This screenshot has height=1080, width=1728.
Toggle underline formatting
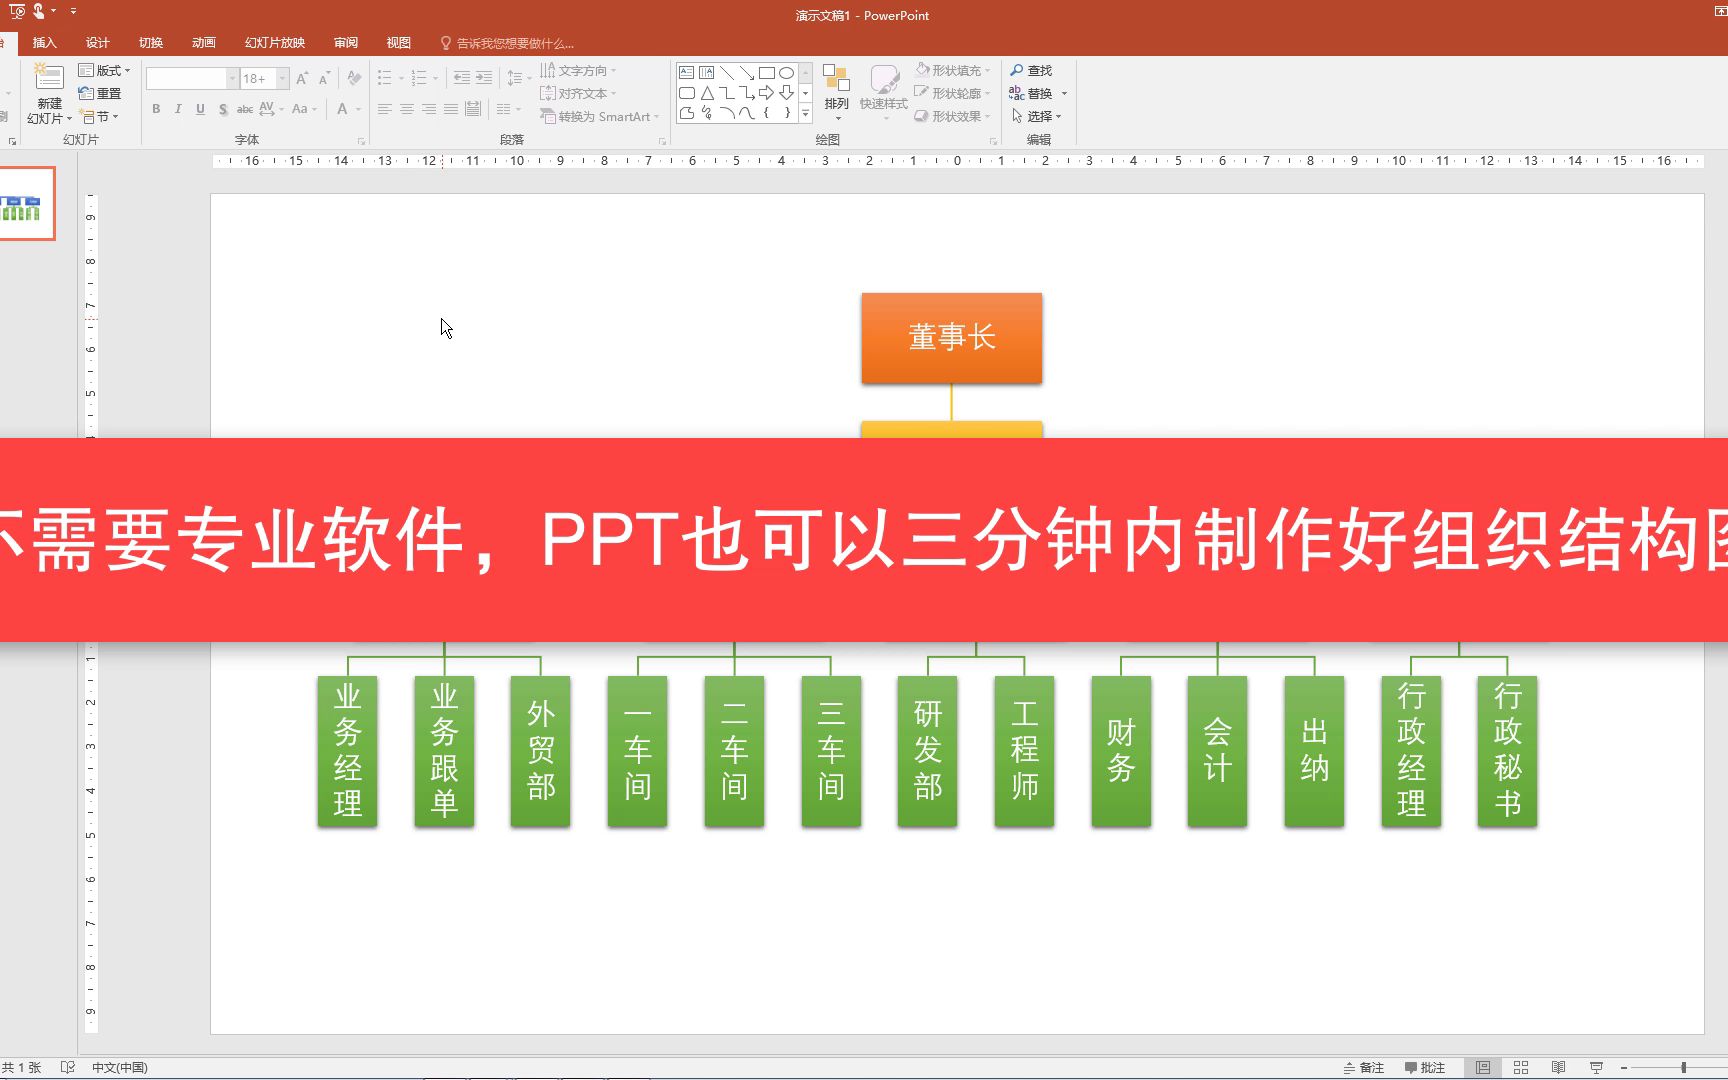pyautogui.click(x=200, y=109)
